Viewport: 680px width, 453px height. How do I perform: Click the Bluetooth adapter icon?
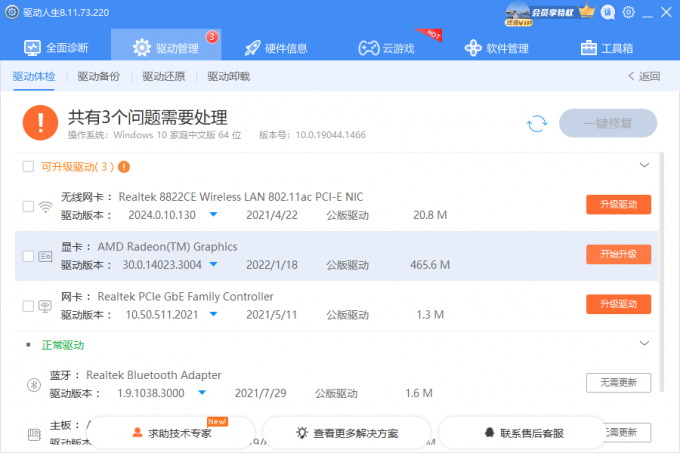pyautogui.click(x=34, y=385)
